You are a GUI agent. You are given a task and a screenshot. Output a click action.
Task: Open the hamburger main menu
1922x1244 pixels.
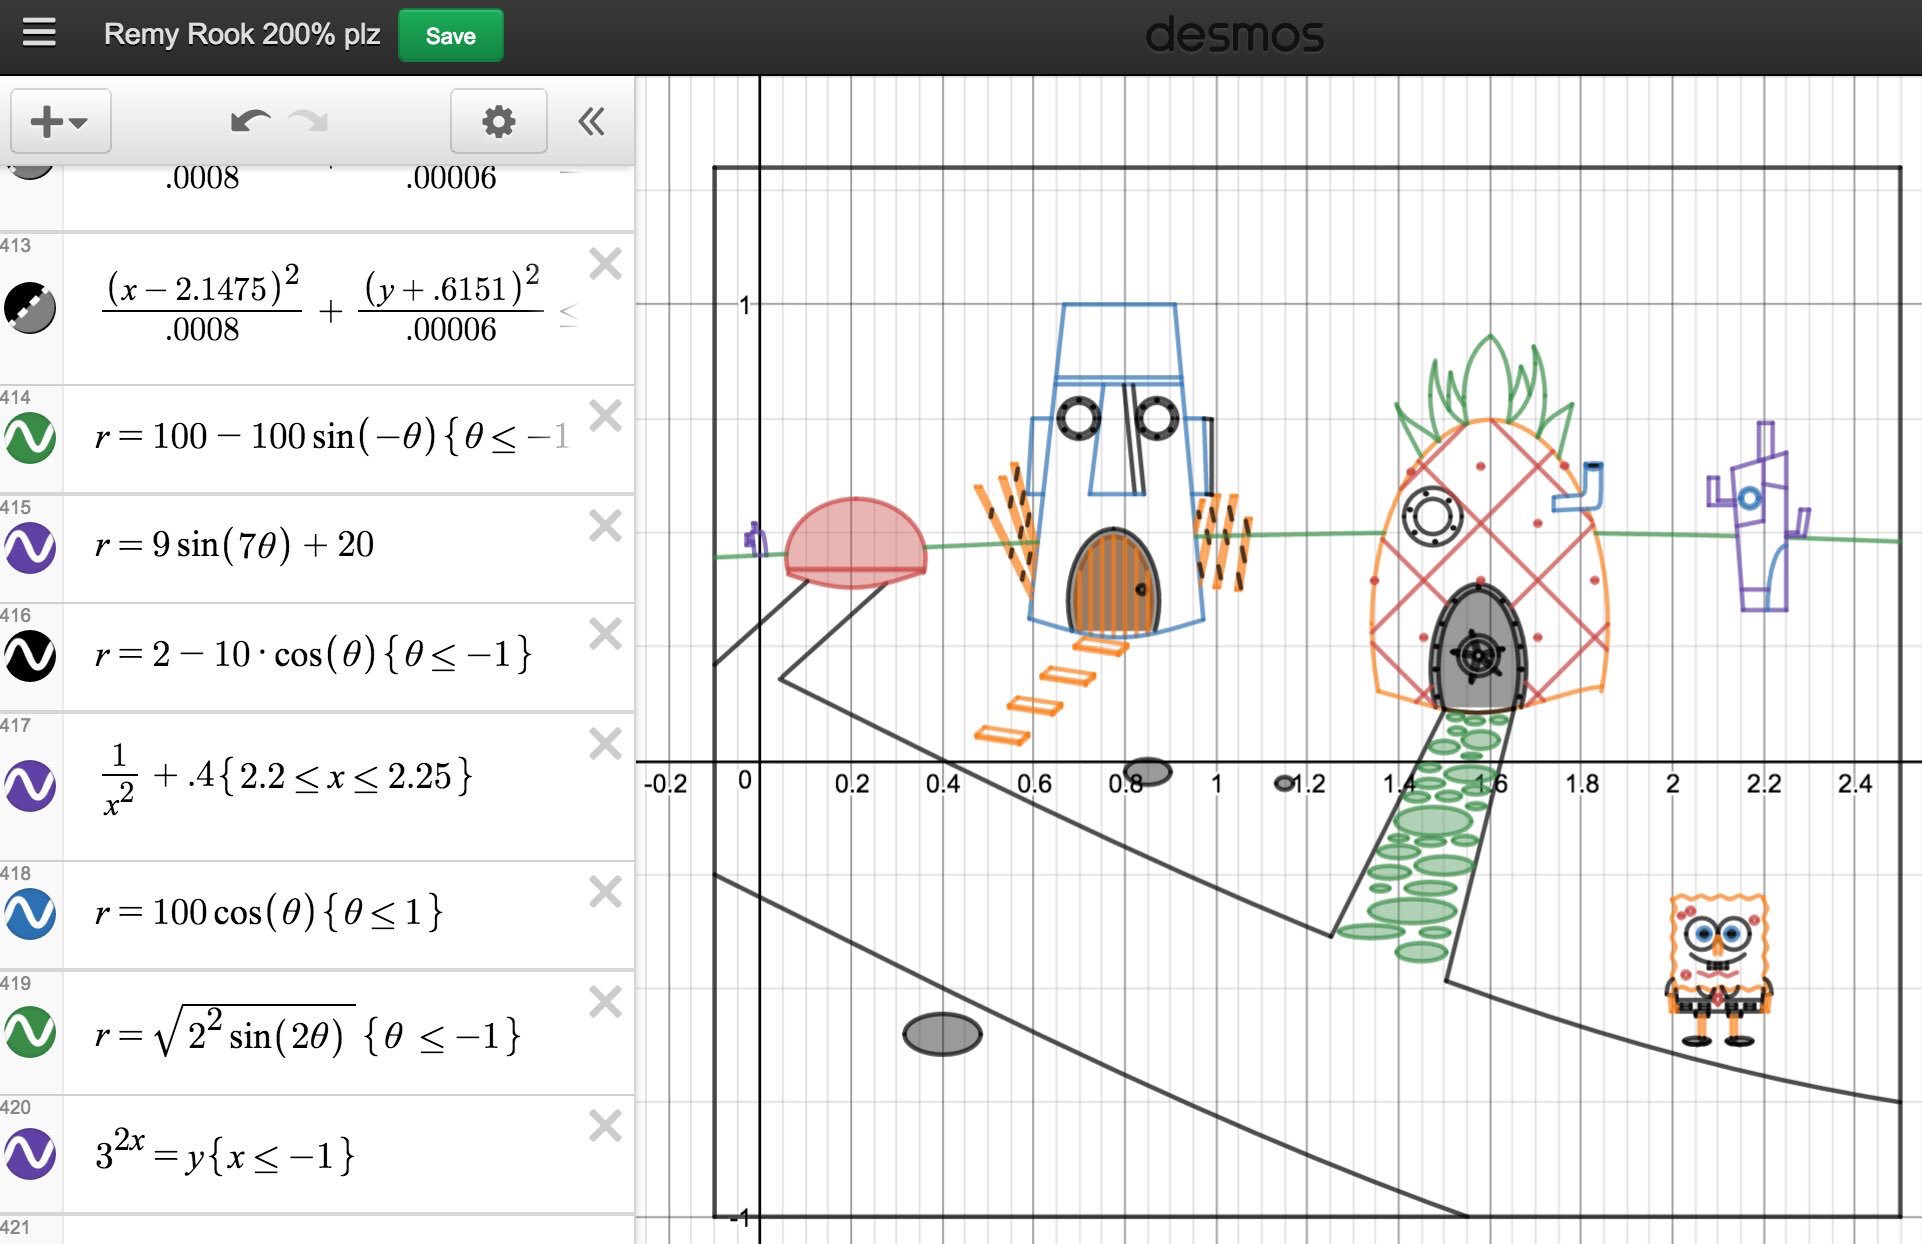(39, 34)
